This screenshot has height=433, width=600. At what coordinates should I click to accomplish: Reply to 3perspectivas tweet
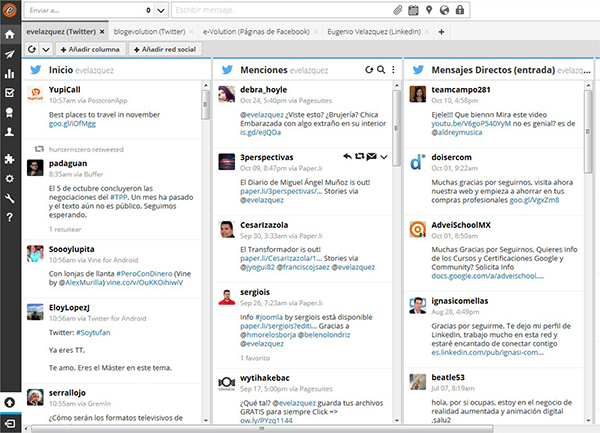tap(347, 156)
